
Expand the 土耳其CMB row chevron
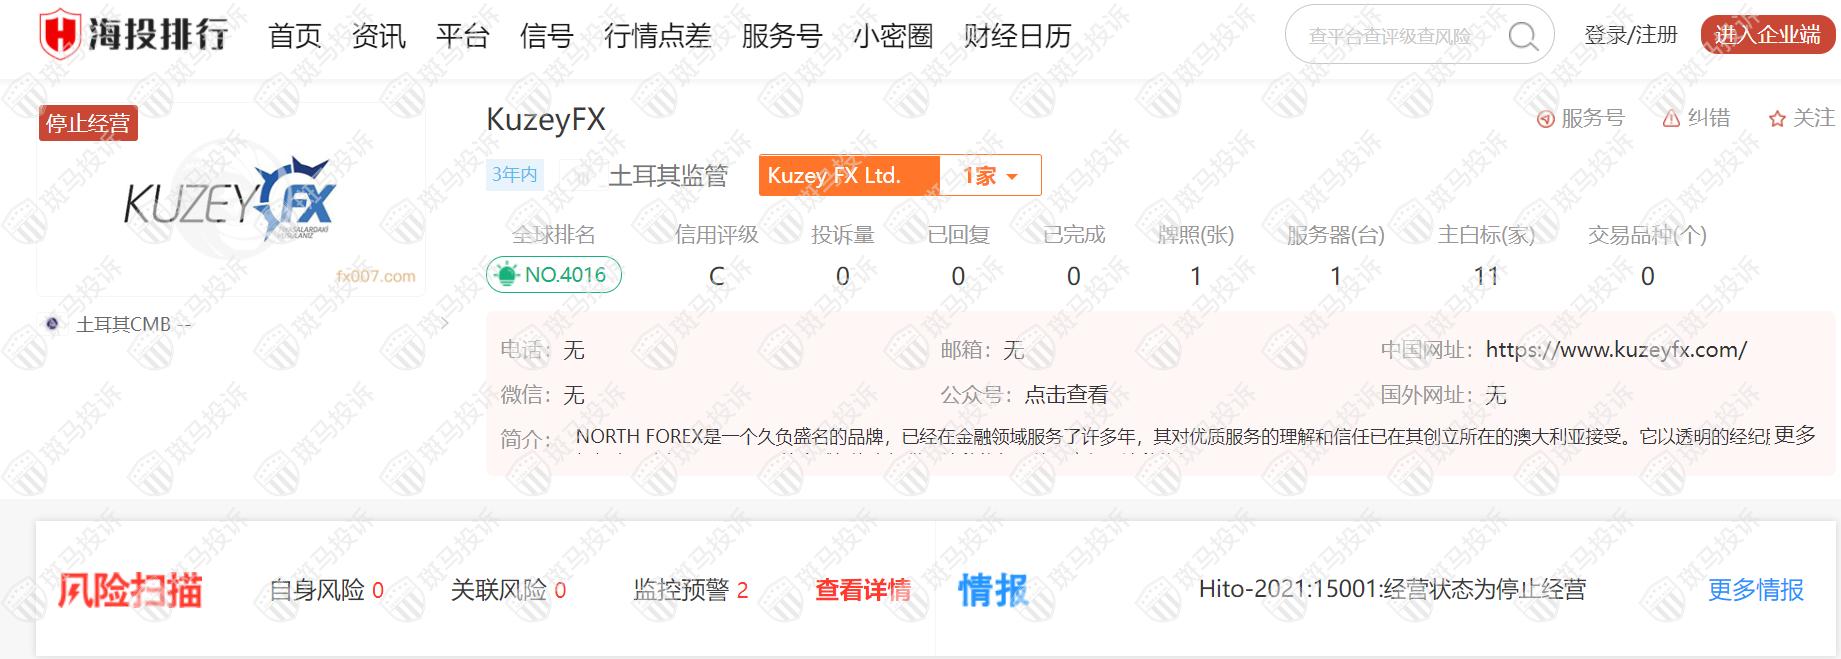pos(445,324)
